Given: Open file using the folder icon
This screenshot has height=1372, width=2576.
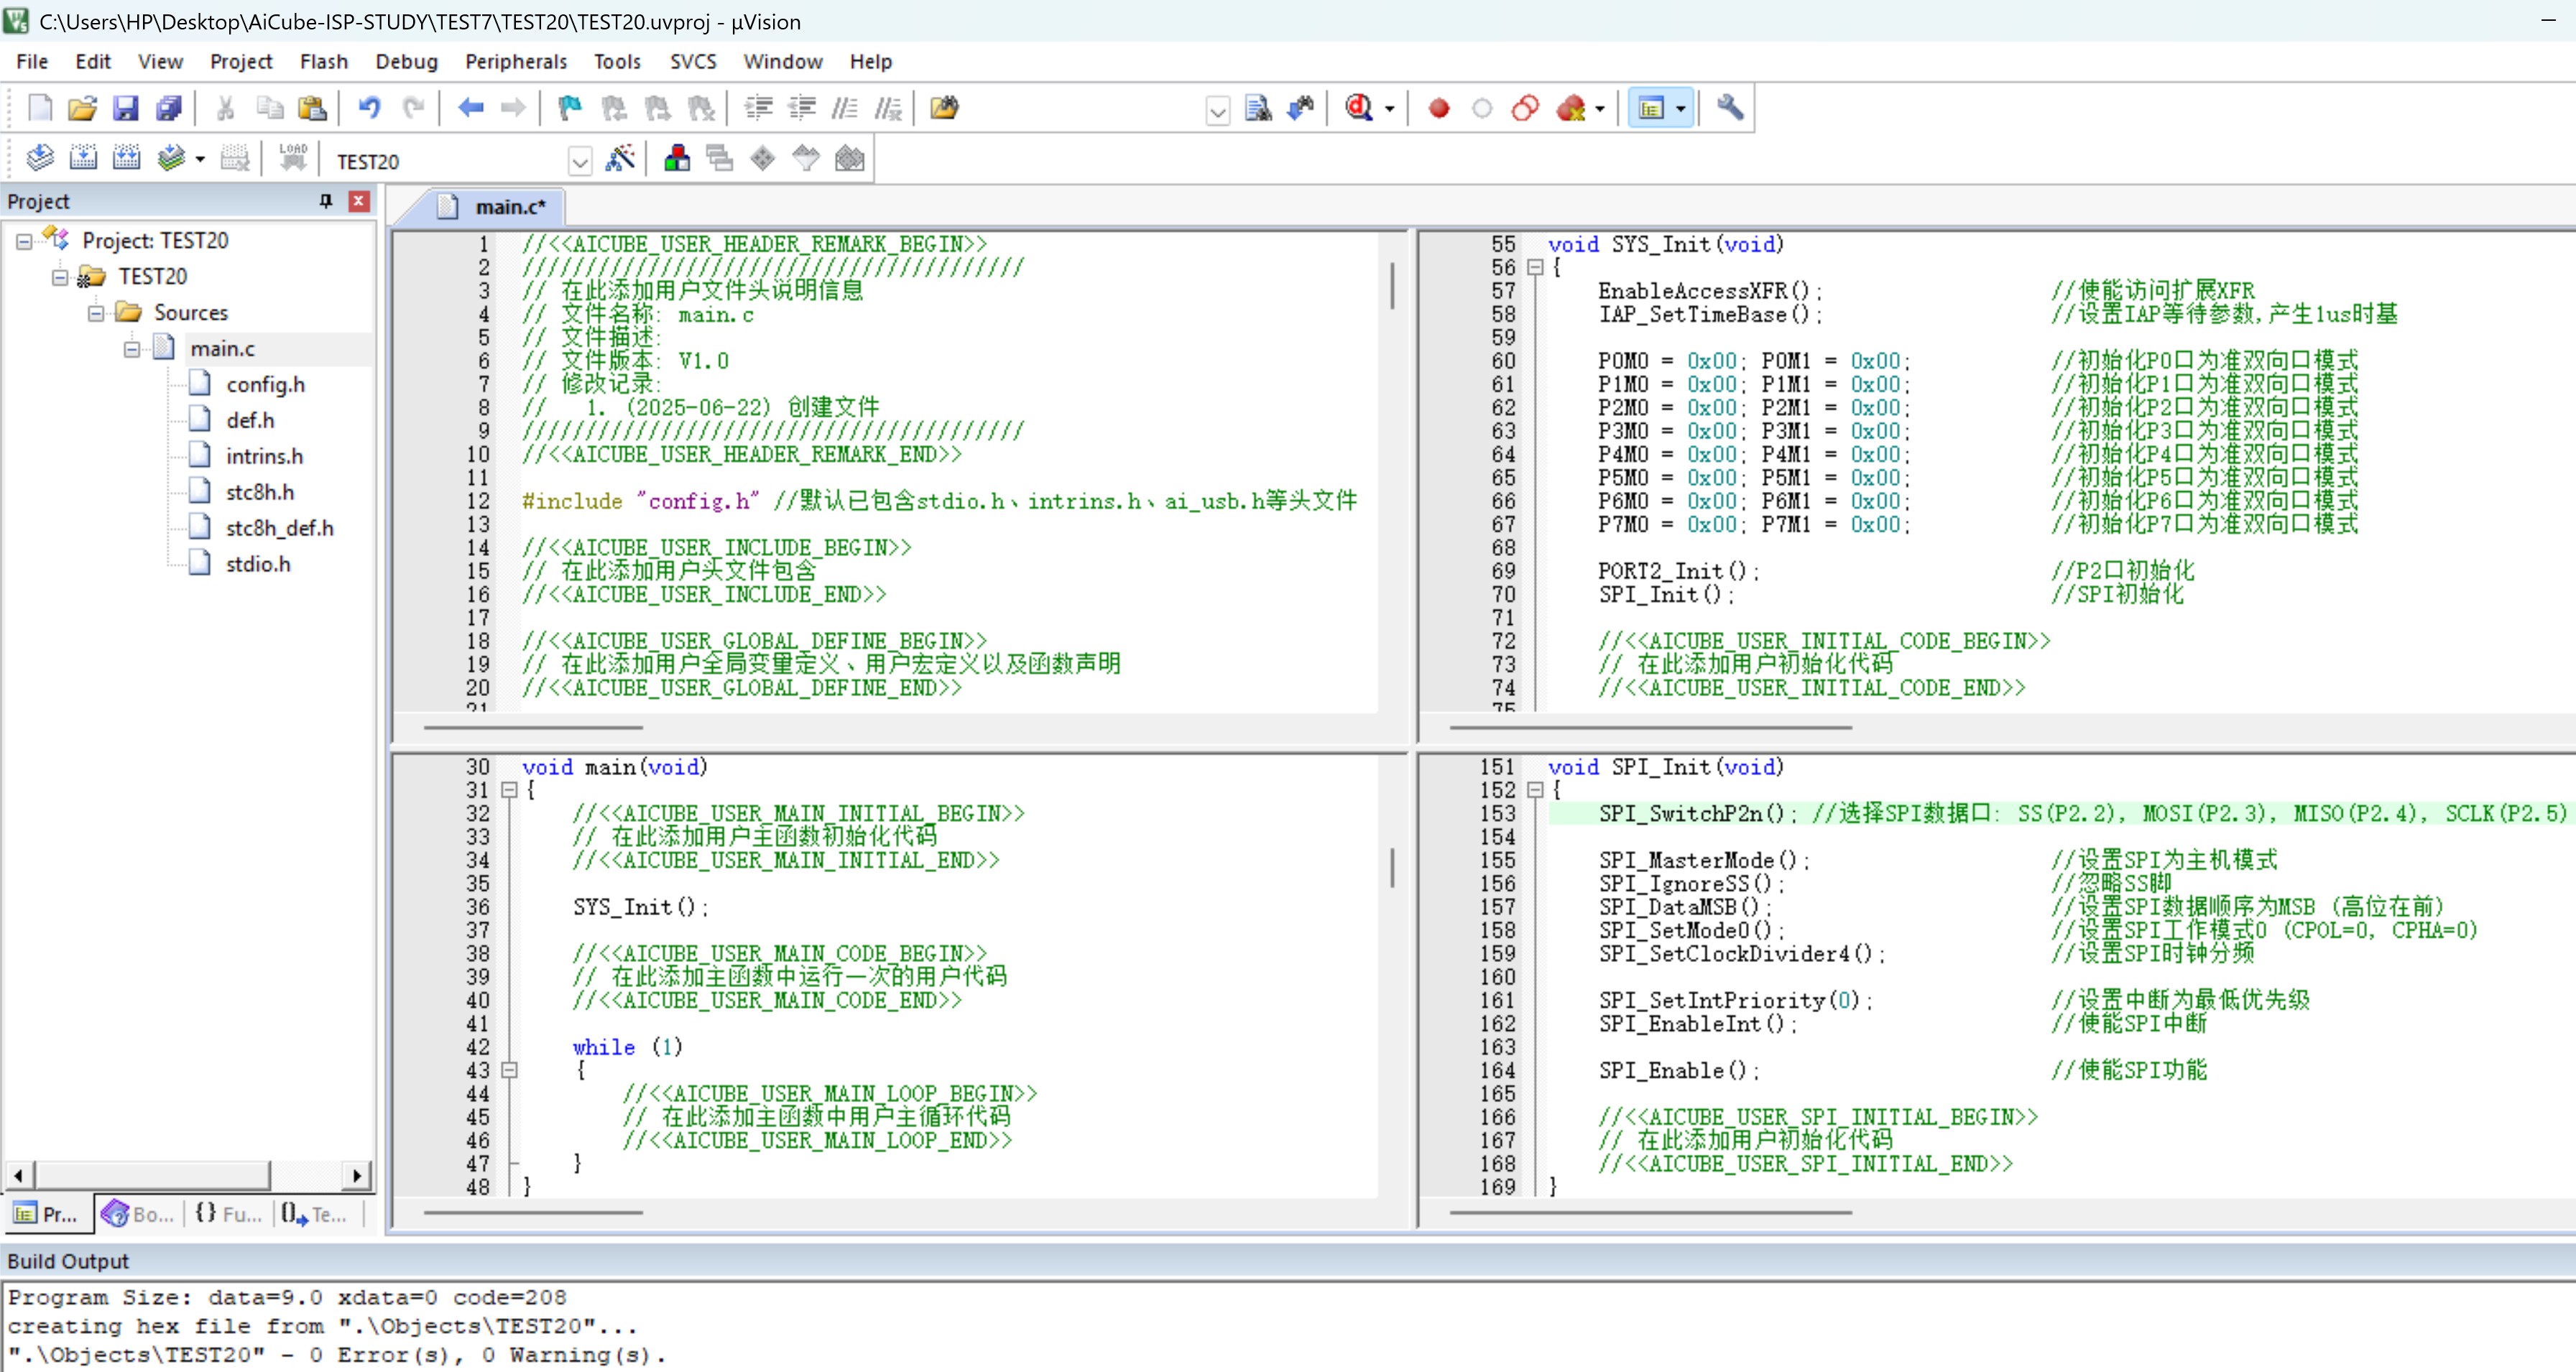Looking at the screenshot, I should pos(82,108).
